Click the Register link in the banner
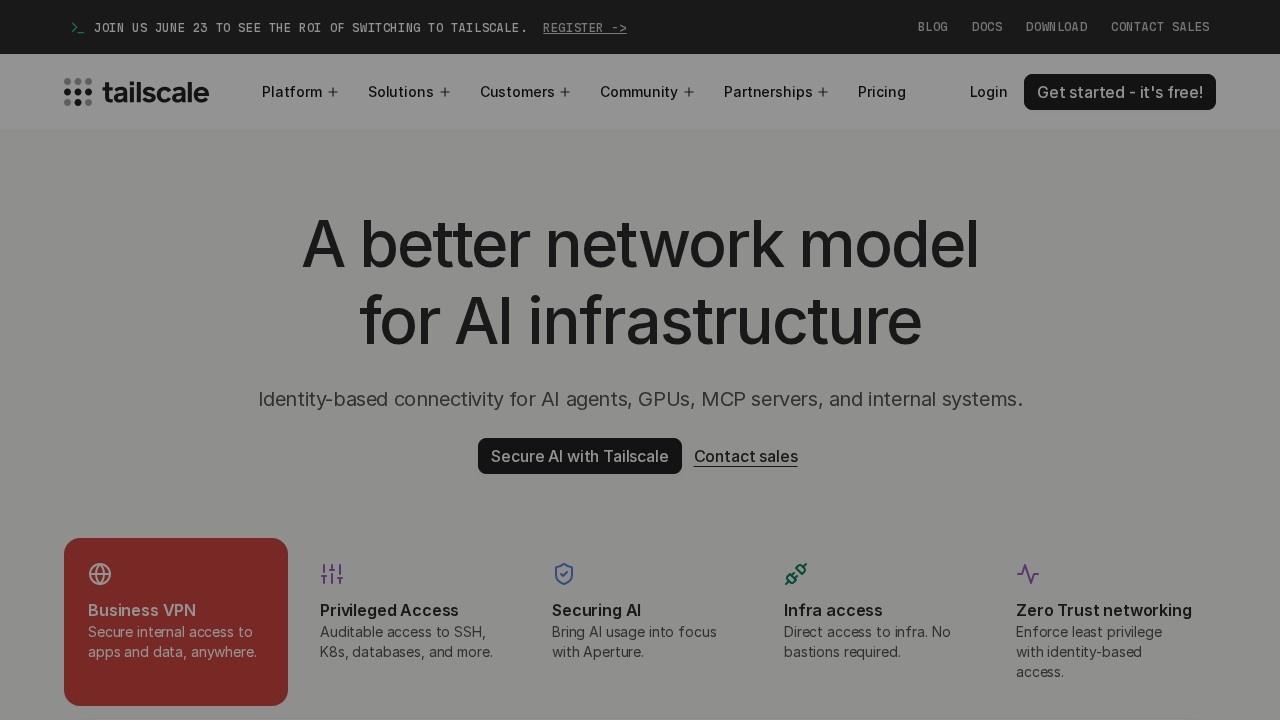 click(585, 28)
